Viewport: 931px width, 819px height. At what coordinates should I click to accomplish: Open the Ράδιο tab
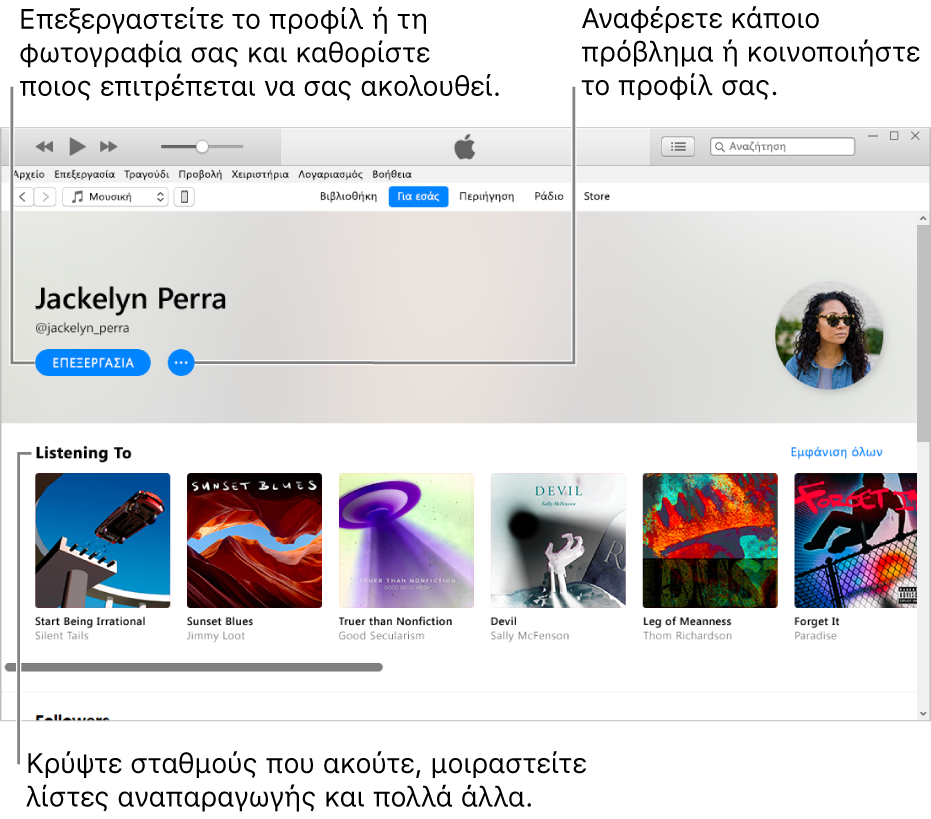[x=549, y=196]
